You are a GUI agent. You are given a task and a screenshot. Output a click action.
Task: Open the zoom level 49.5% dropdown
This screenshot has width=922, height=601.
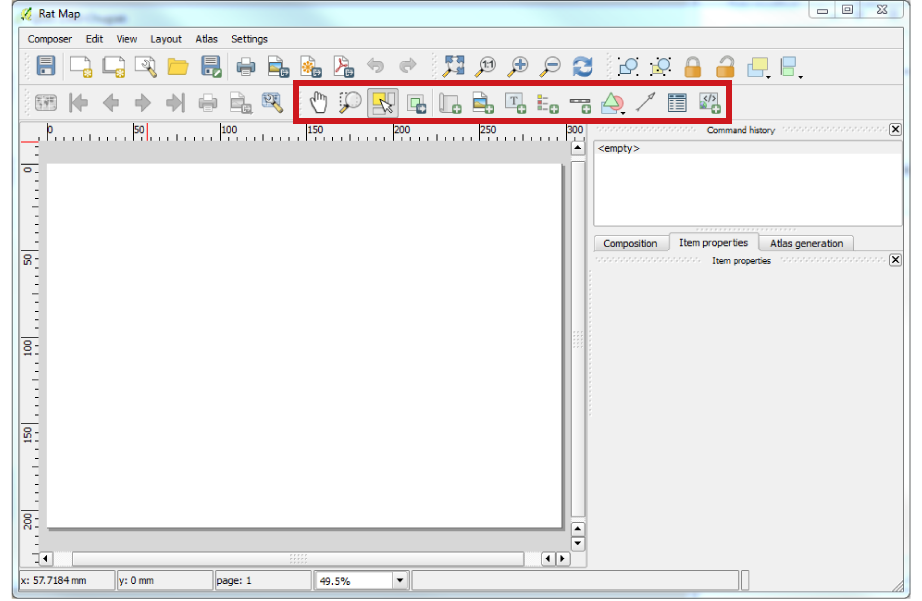[399, 580]
